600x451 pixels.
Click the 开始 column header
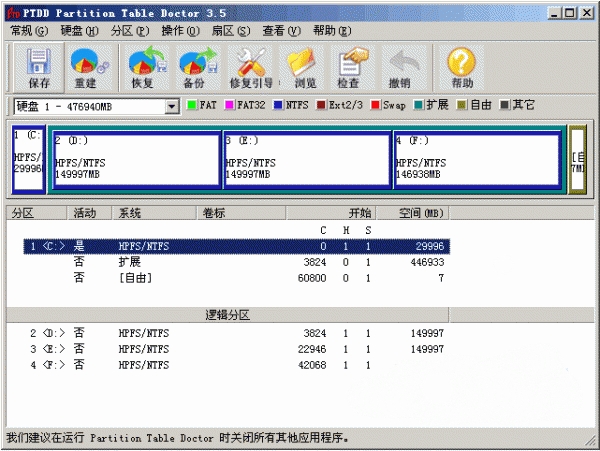coord(331,213)
